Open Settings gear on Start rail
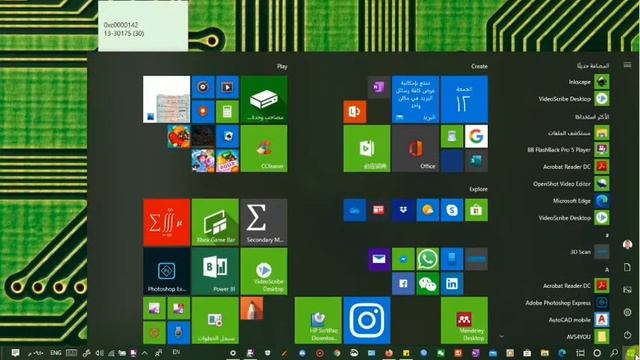 [628, 312]
